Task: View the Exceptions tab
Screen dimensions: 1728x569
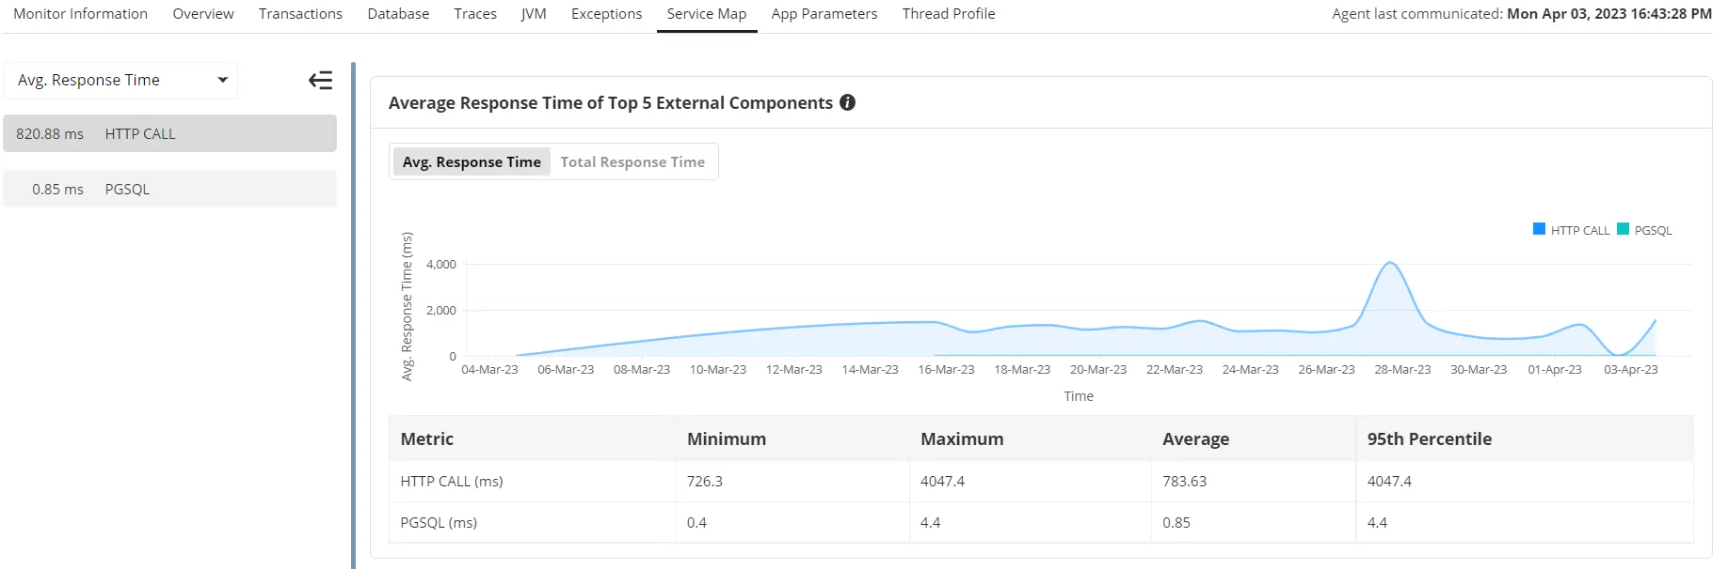Action: (606, 14)
